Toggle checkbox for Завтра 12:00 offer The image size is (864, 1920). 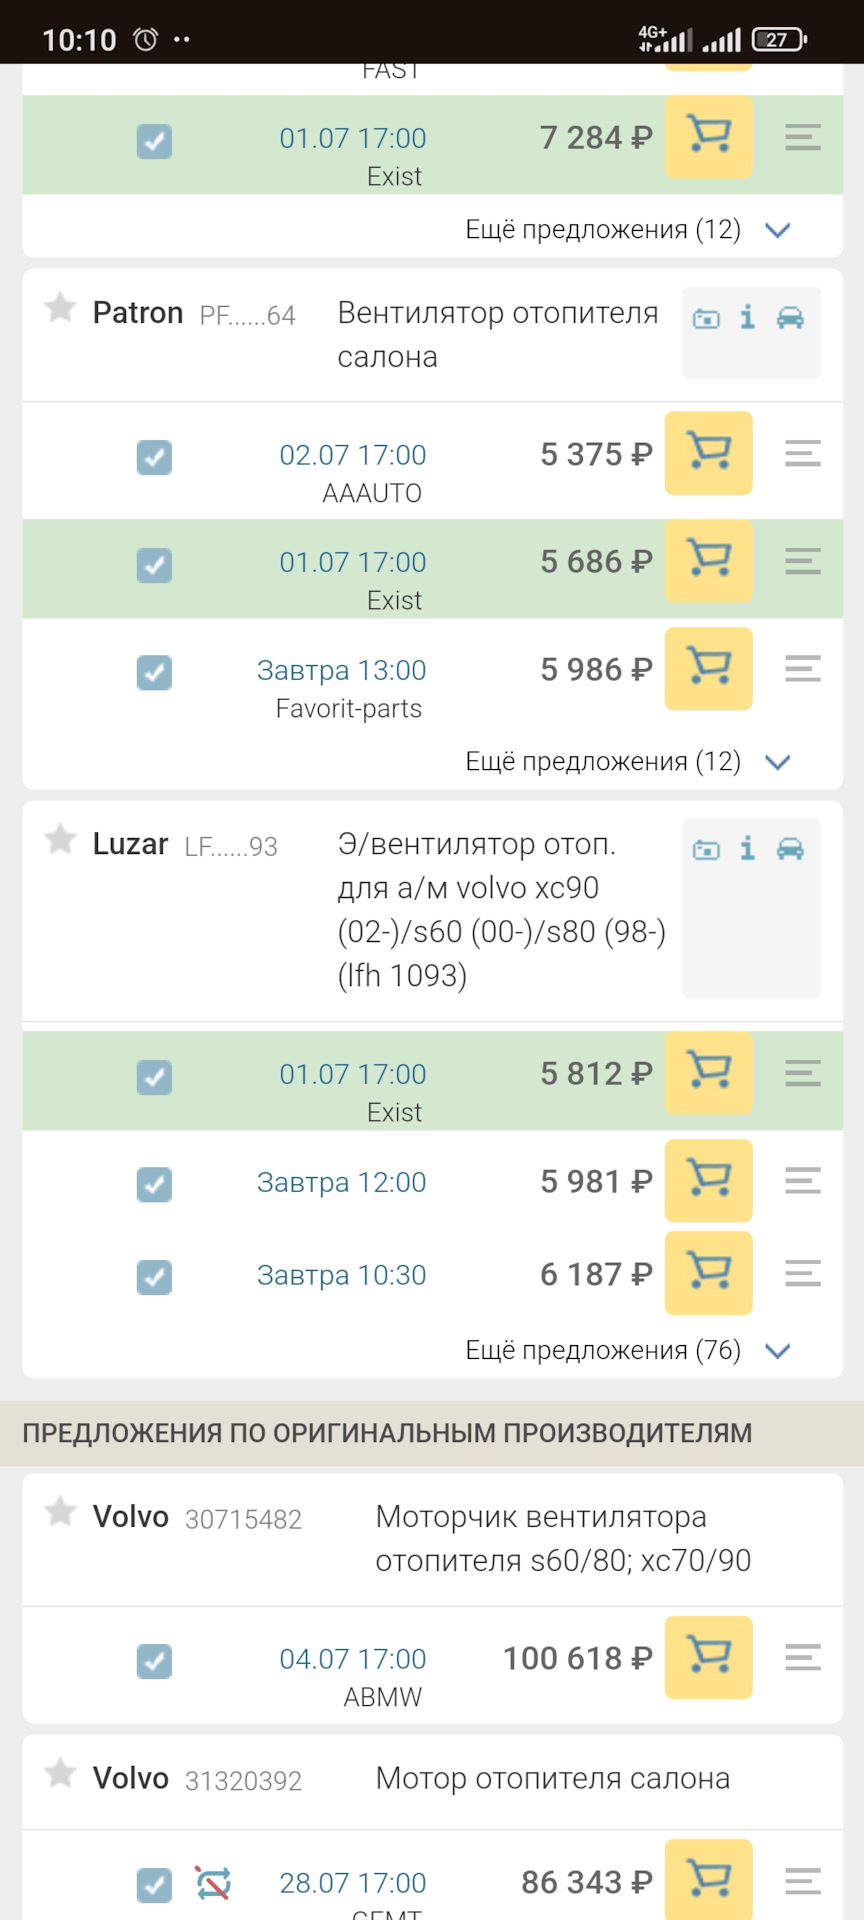(154, 1184)
